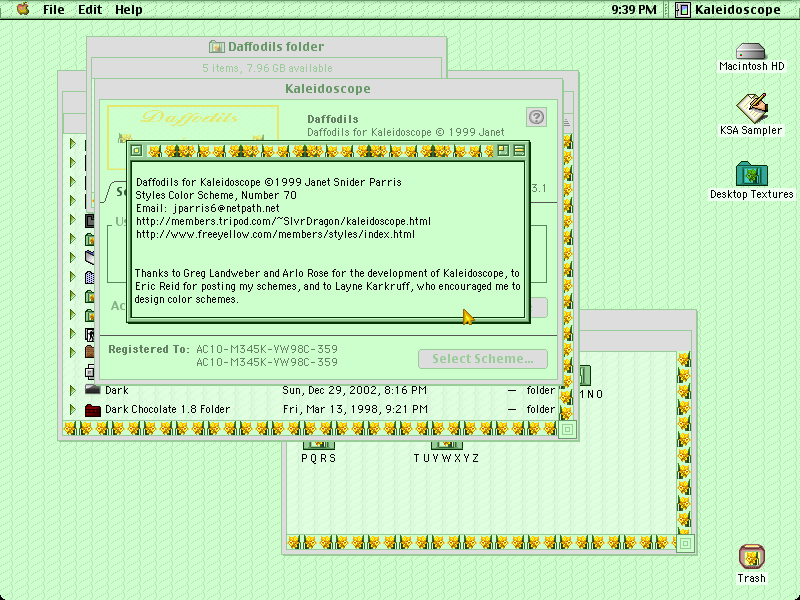Select the T U V W X Y Z folder label
800x600 pixels.
click(x=446, y=458)
